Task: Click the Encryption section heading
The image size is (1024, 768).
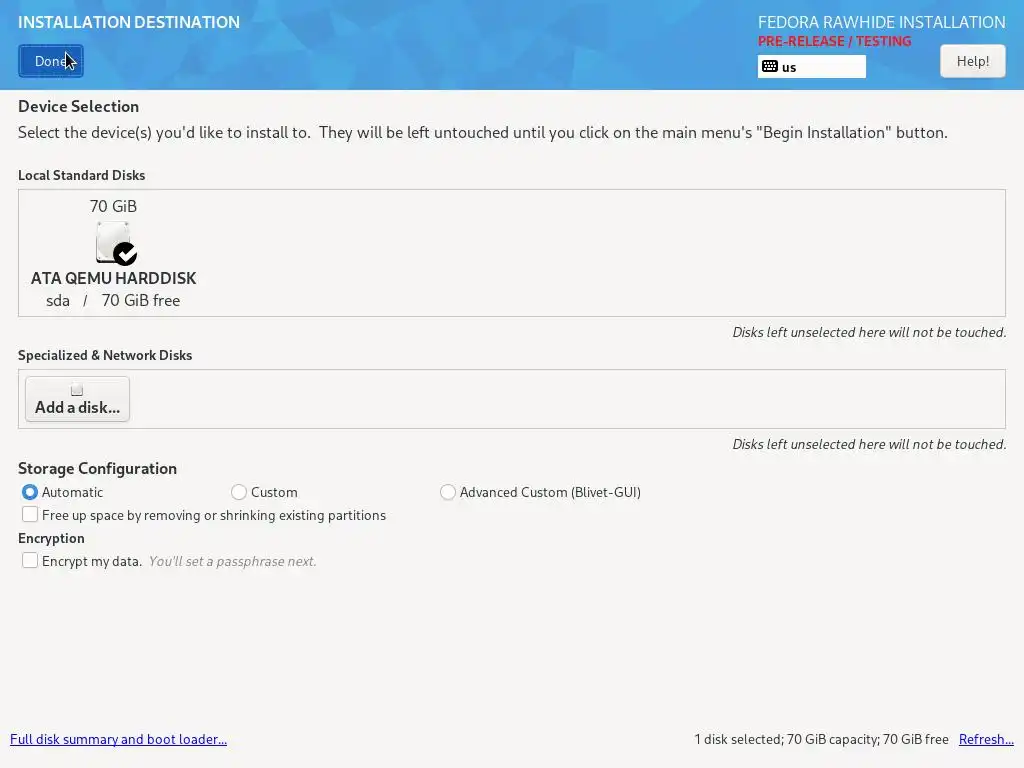Action: point(51,538)
